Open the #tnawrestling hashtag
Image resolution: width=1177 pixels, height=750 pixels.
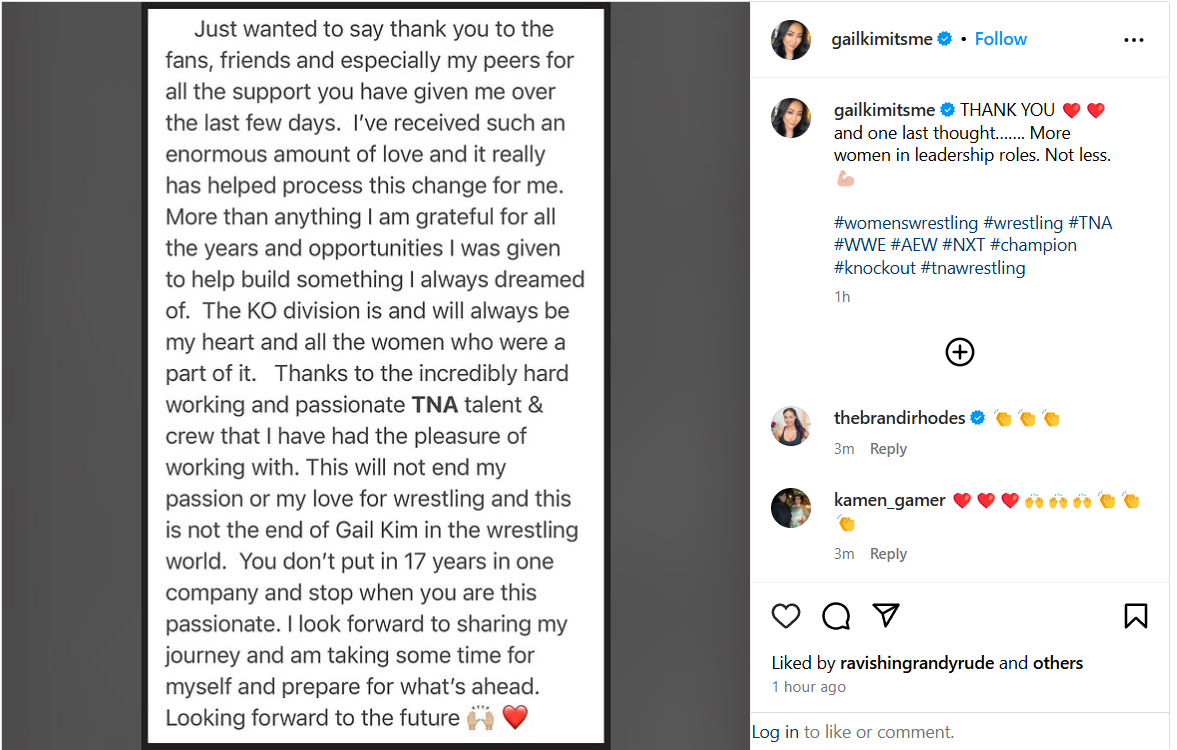point(972,267)
